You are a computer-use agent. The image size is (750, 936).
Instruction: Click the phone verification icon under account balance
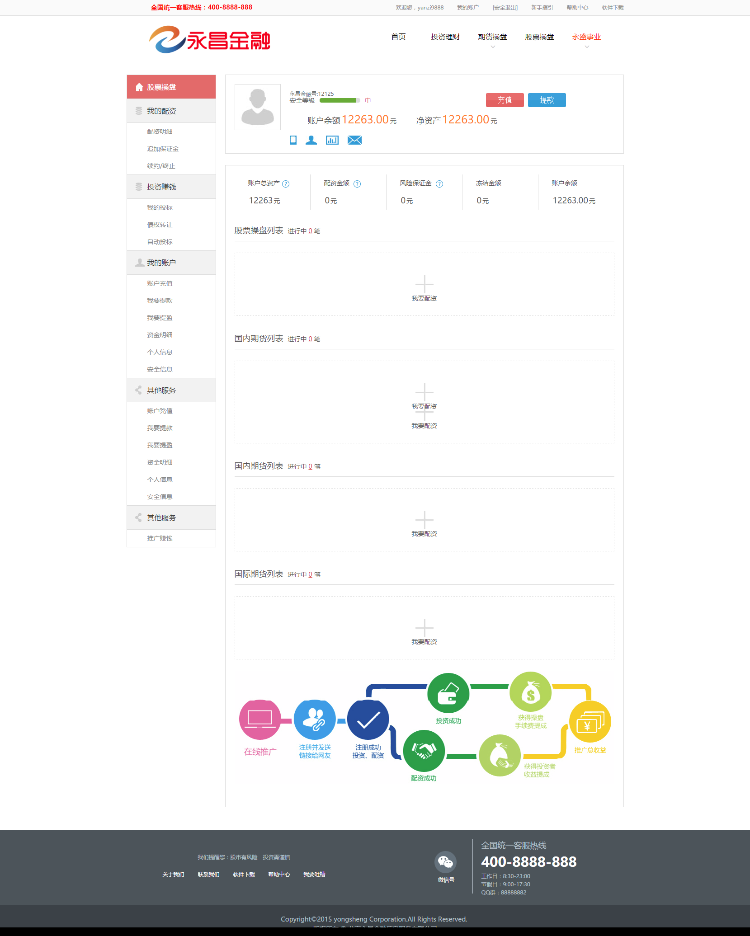click(x=293, y=140)
